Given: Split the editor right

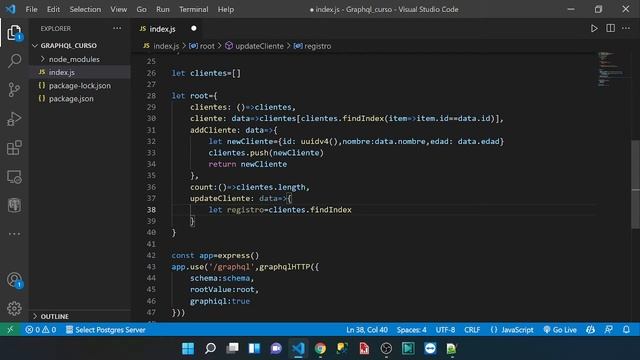Looking at the screenshot, I should [610, 28].
